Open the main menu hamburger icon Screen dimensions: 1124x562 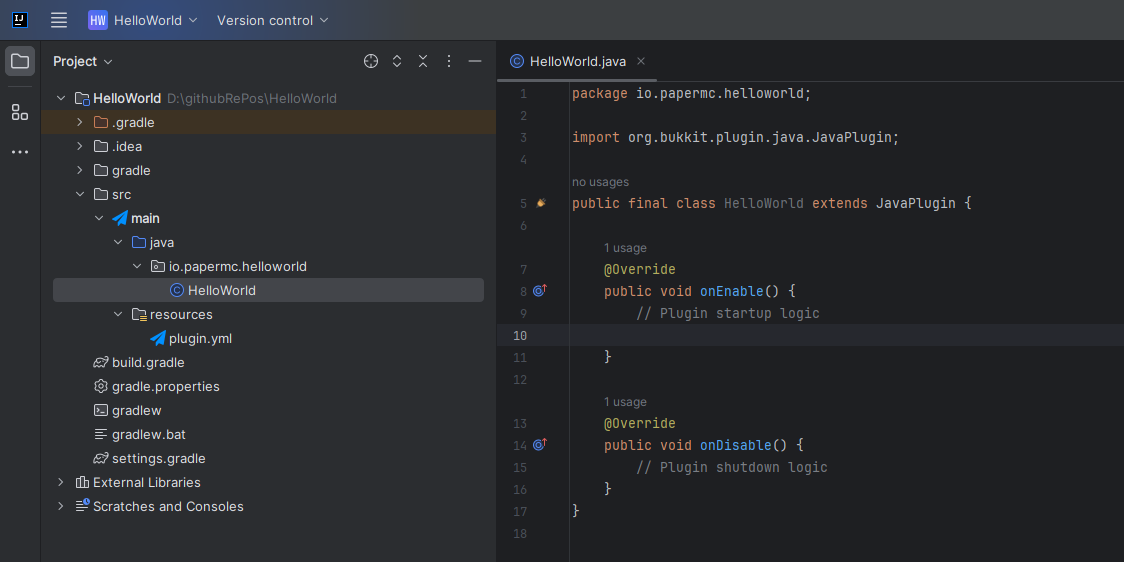tap(59, 20)
